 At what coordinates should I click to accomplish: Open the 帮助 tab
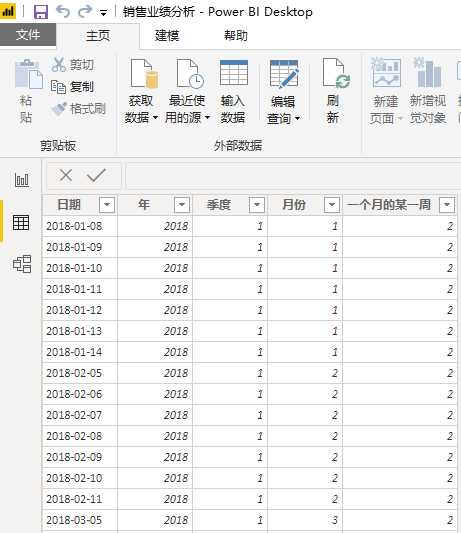pos(236,35)
